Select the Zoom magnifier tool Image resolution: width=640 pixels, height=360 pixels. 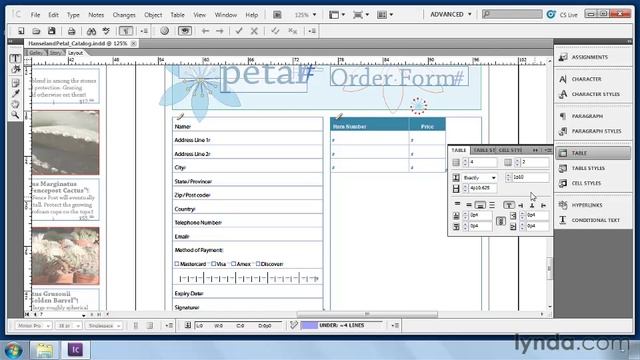(x=16, y=115)
